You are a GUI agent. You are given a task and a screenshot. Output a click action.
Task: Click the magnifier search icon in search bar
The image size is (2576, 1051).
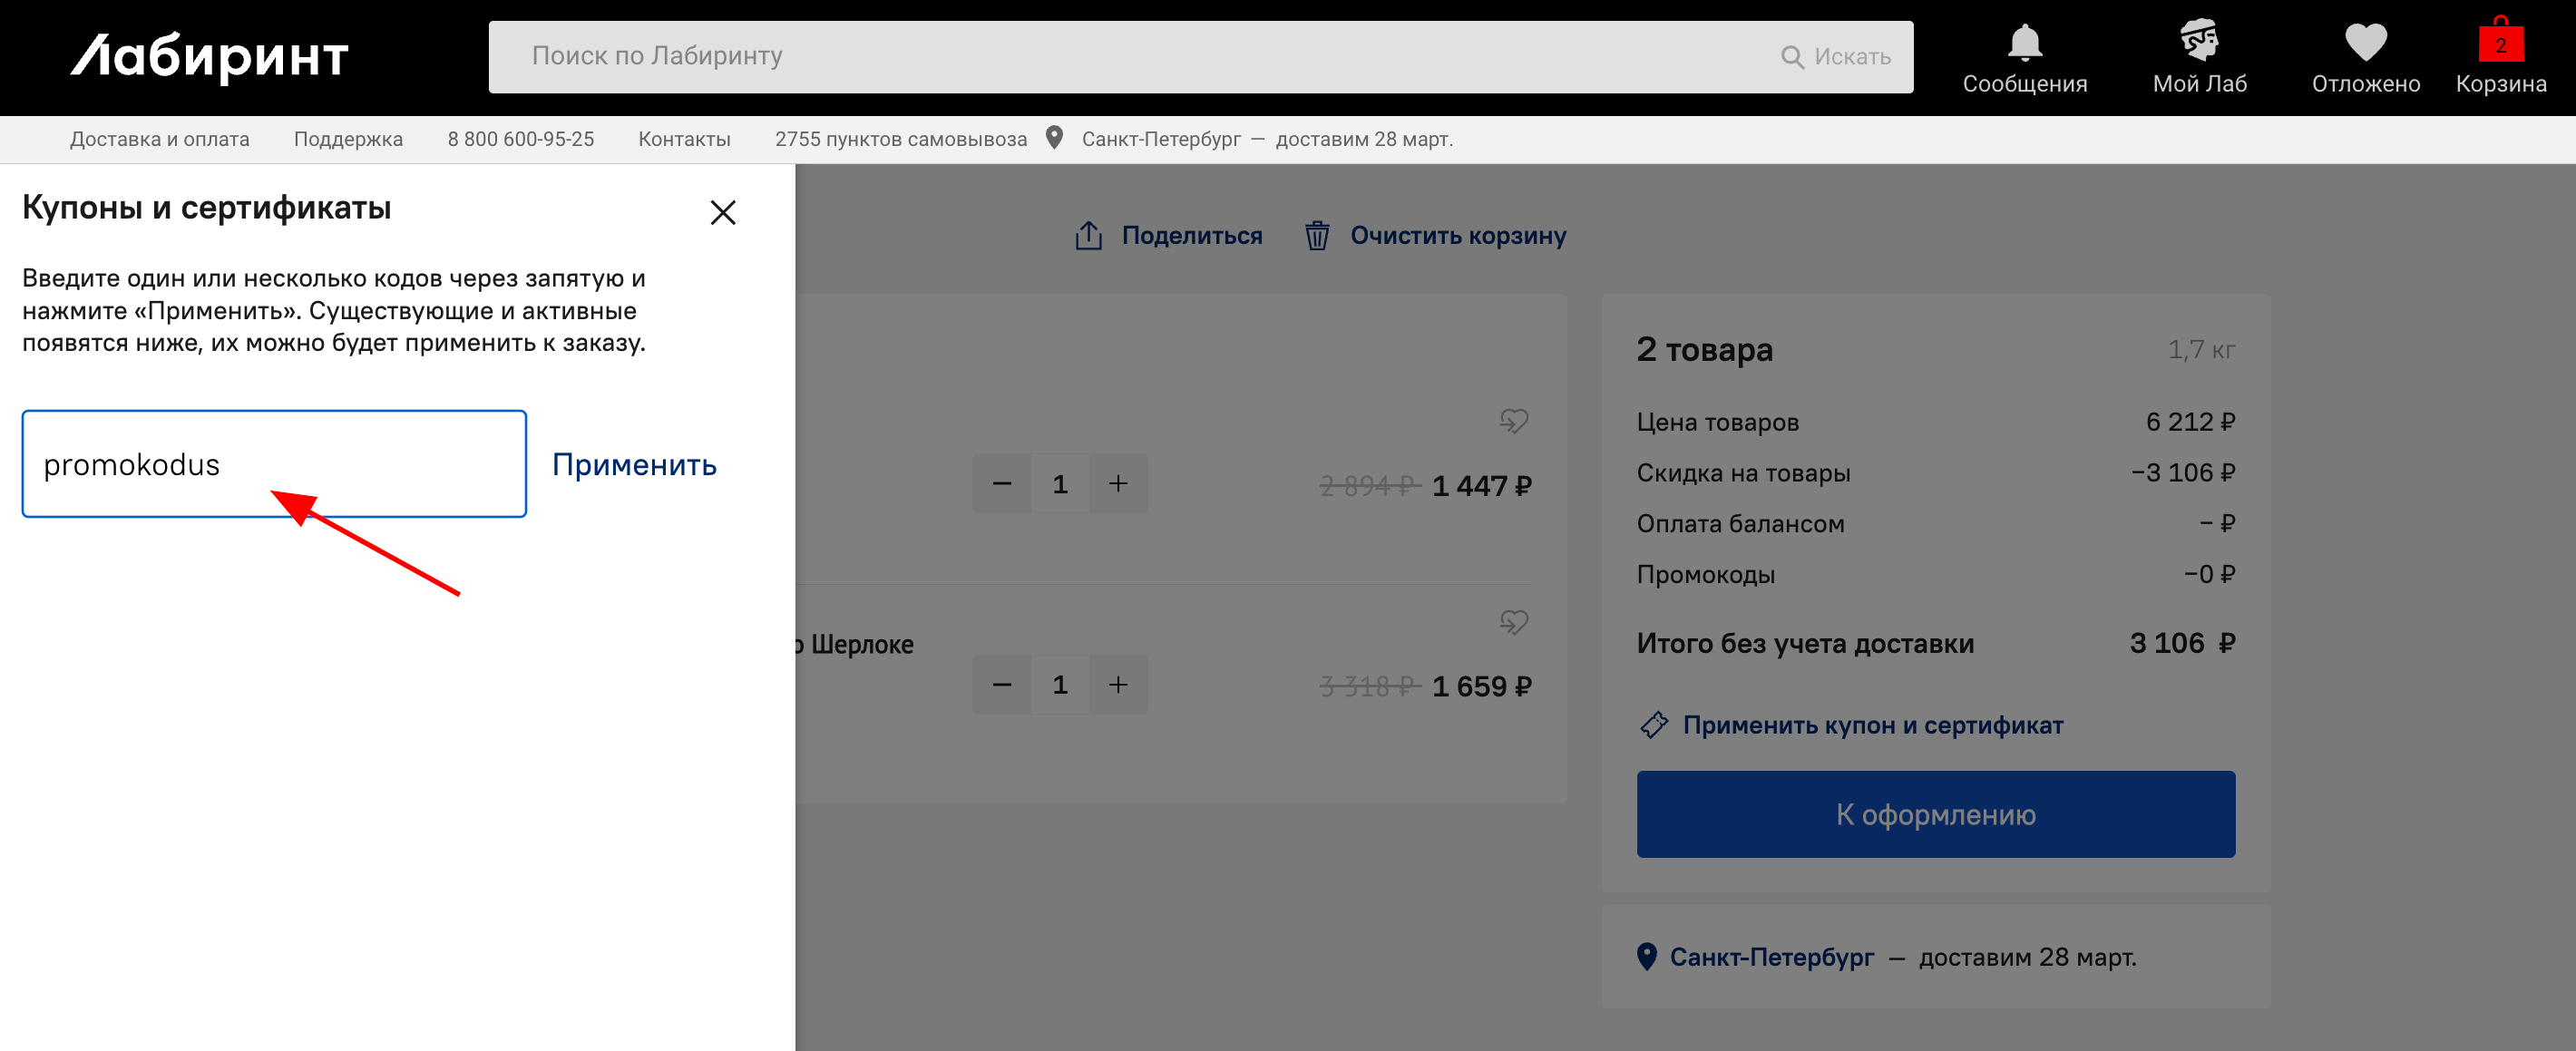coord(1793,56)
